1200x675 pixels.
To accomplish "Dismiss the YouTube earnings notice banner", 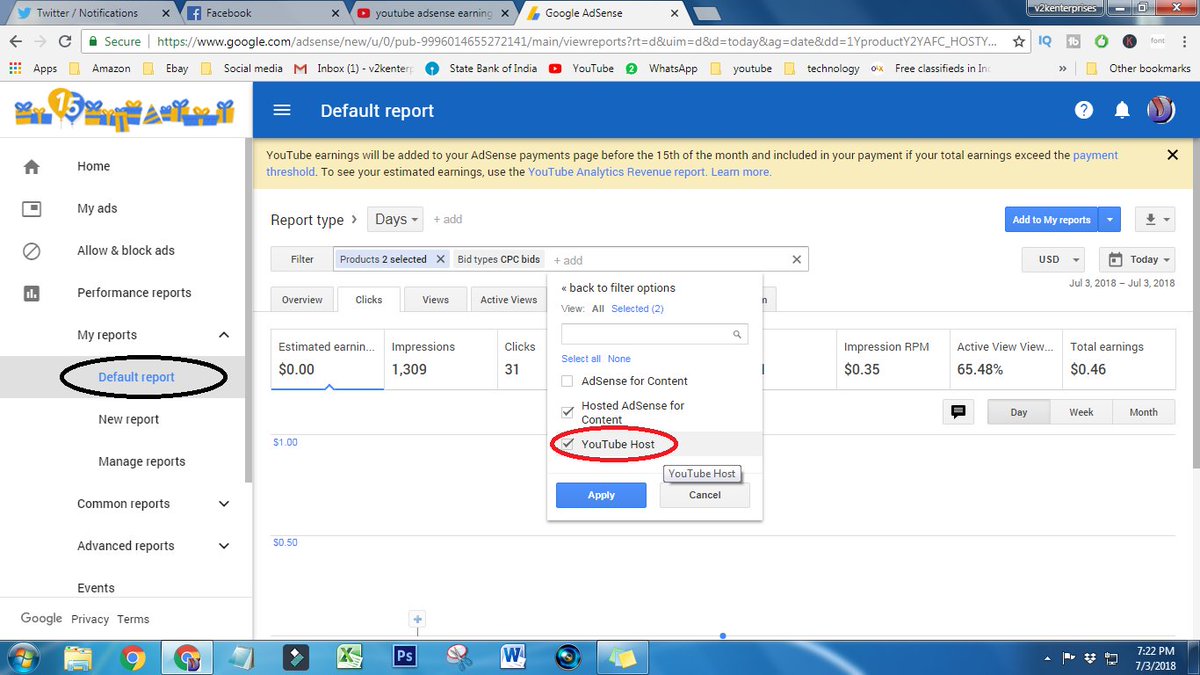I will point(1173,155).
